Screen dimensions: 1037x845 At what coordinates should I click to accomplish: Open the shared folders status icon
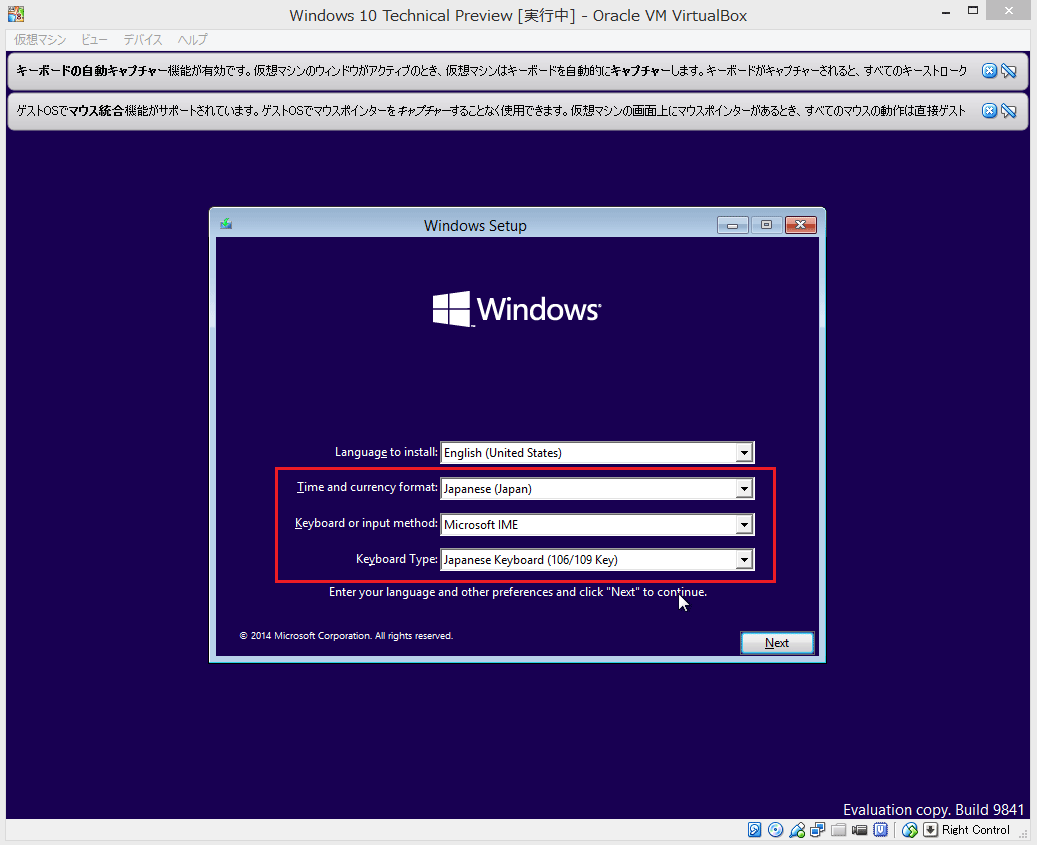(839, 830)
